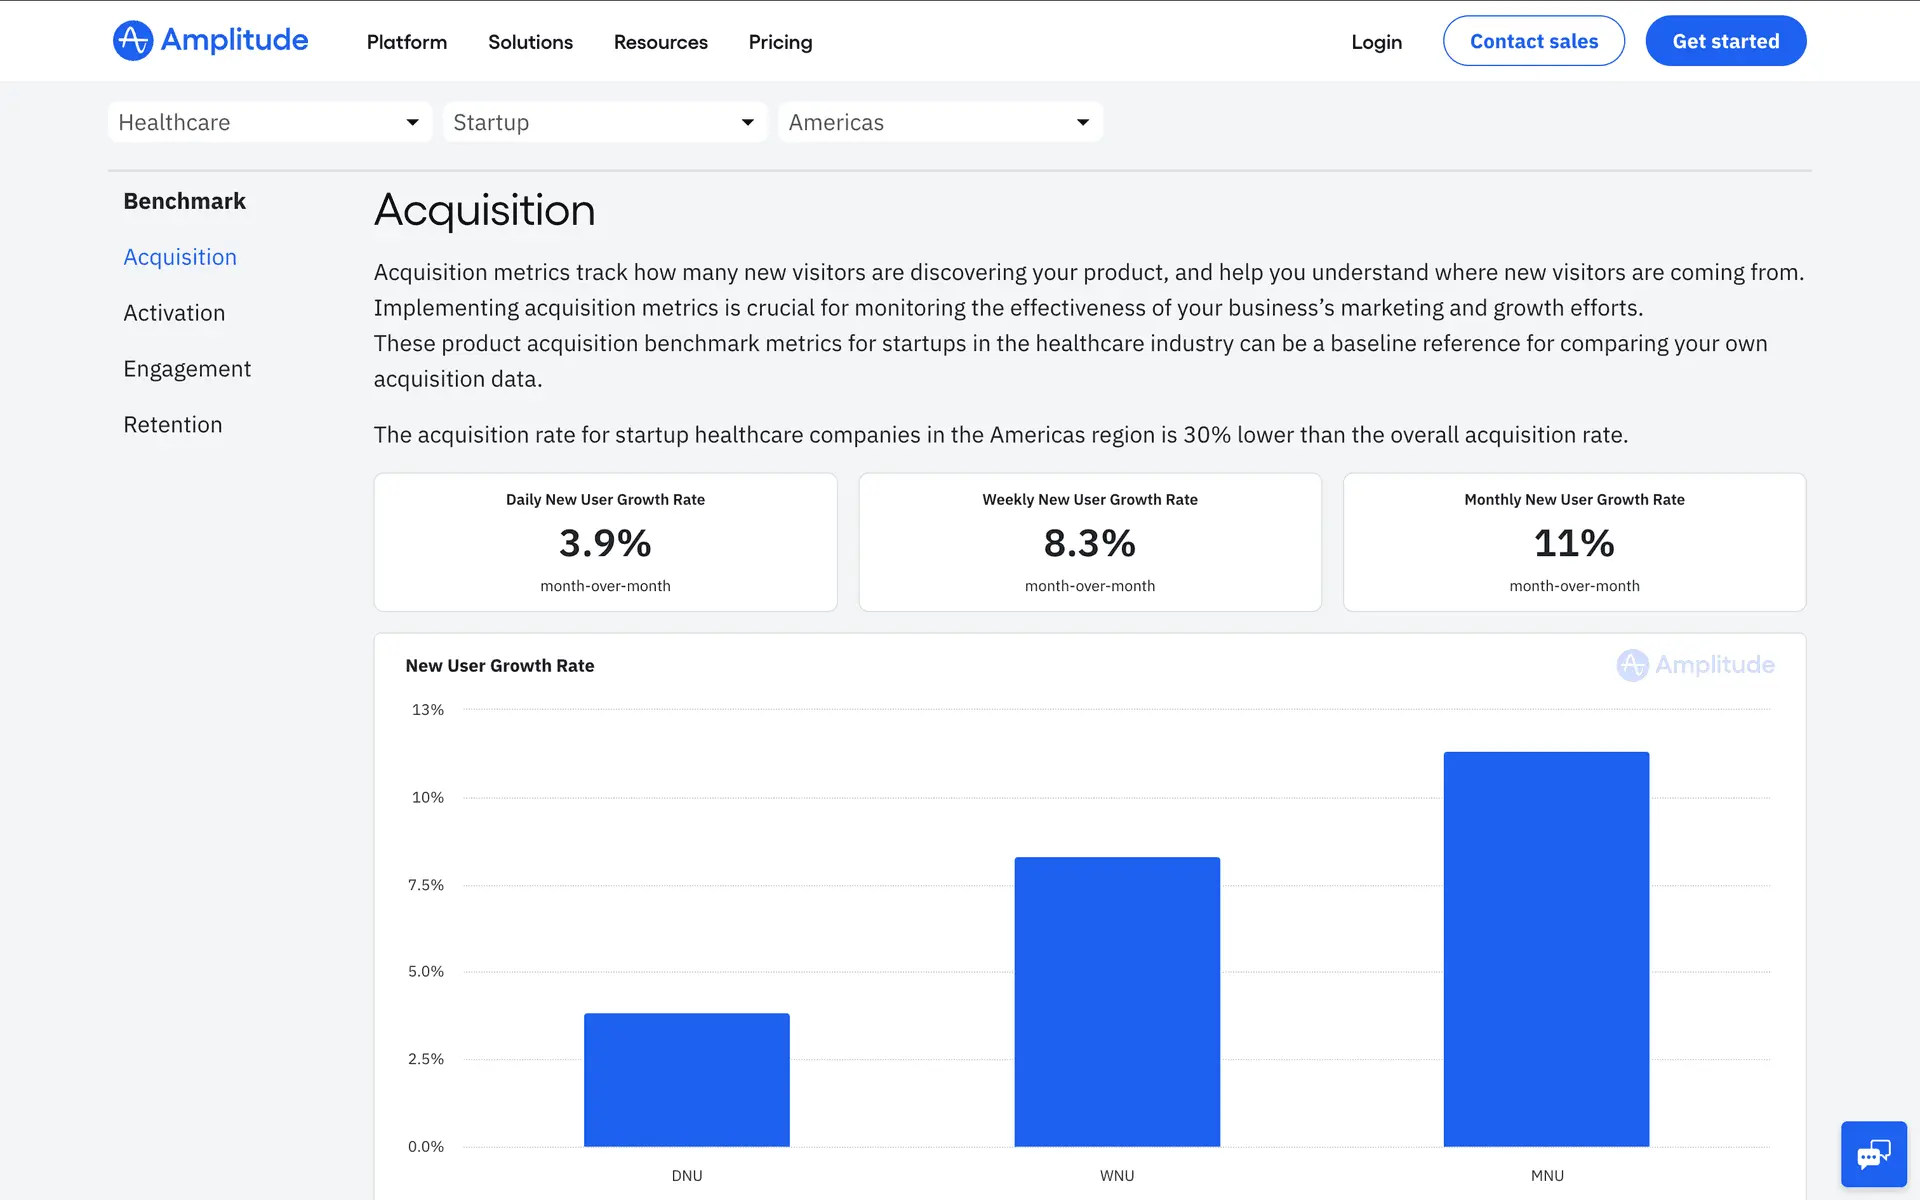
Task: Expand the Healthcare industry dropdown
Action: pyautogui.click(x=269, y=122)
